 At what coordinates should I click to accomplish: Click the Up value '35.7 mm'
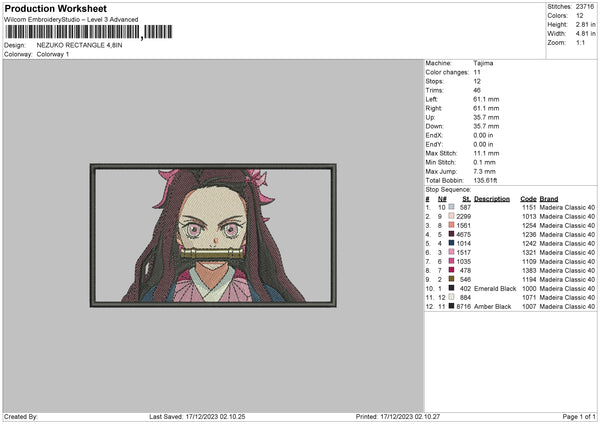click(x=486, y=117)
